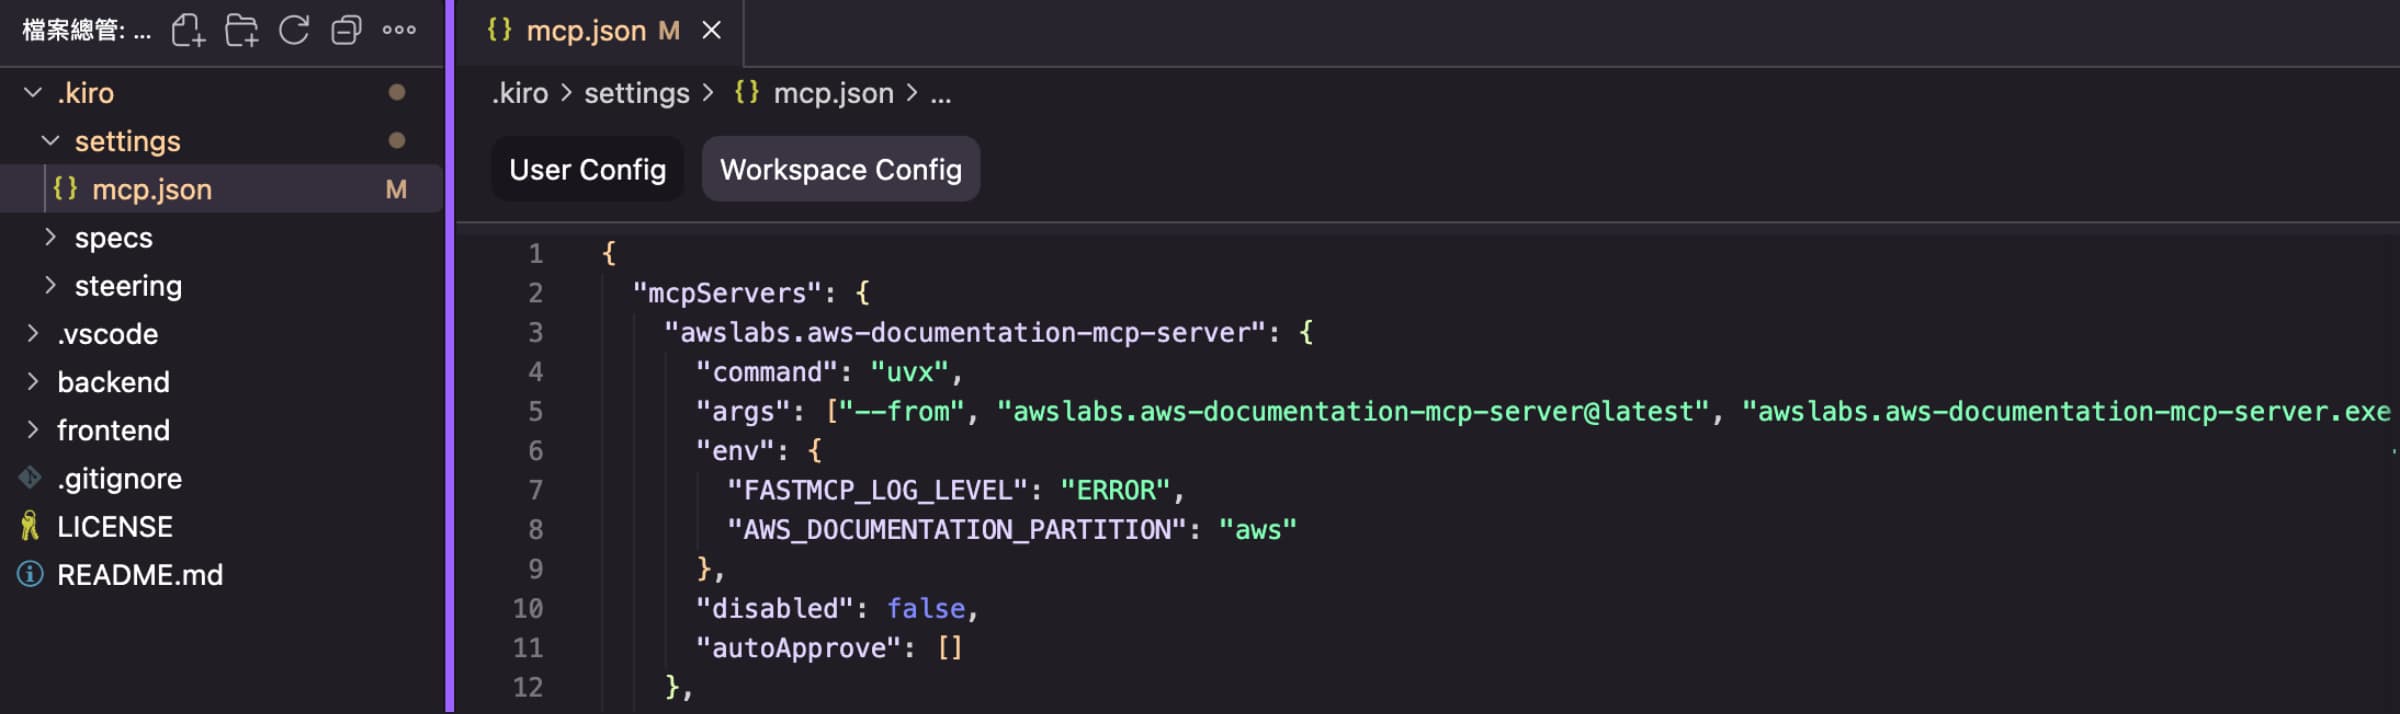Collapse all folders in explorer

coord(346,30)
